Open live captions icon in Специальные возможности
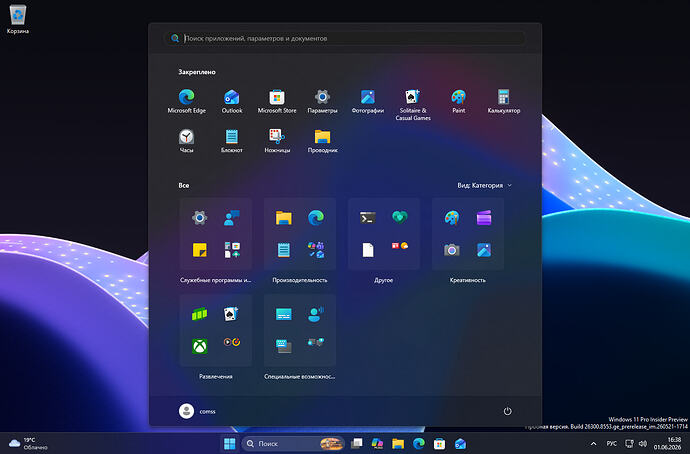This screenshot has height=454, width=690. point(284,314)
